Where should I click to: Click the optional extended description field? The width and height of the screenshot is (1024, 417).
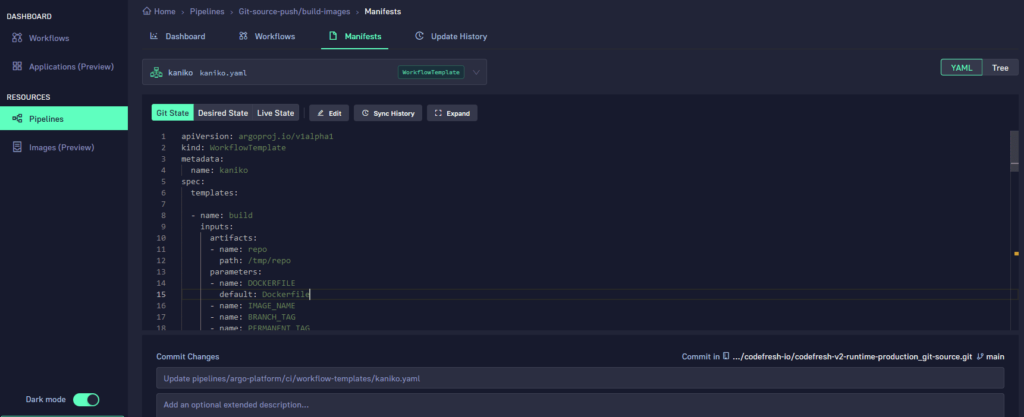coord(580,405)
